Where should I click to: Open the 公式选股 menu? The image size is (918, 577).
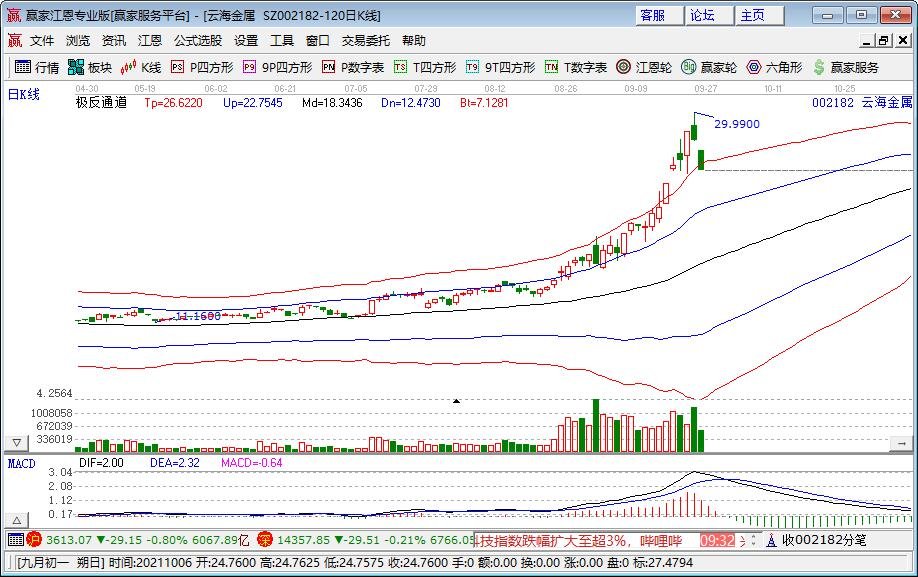tap(198, 40)
